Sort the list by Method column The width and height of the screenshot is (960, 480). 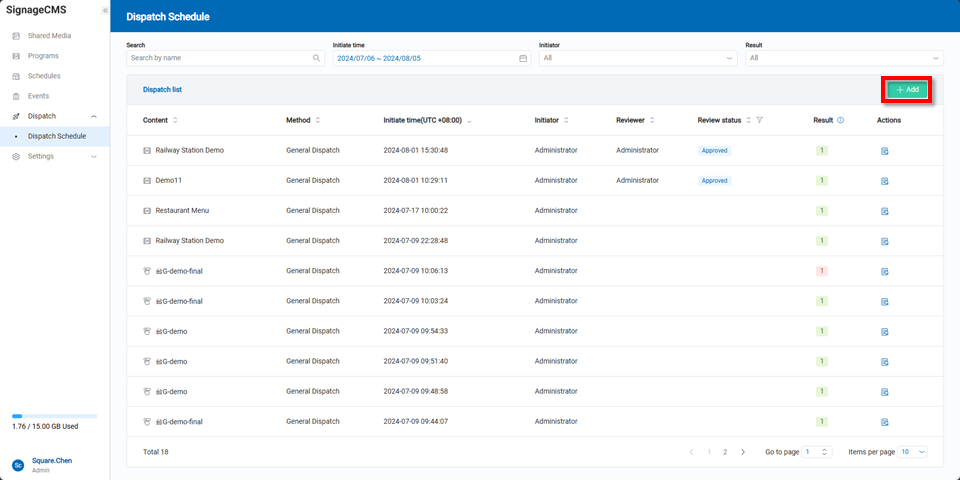(318, 120)
